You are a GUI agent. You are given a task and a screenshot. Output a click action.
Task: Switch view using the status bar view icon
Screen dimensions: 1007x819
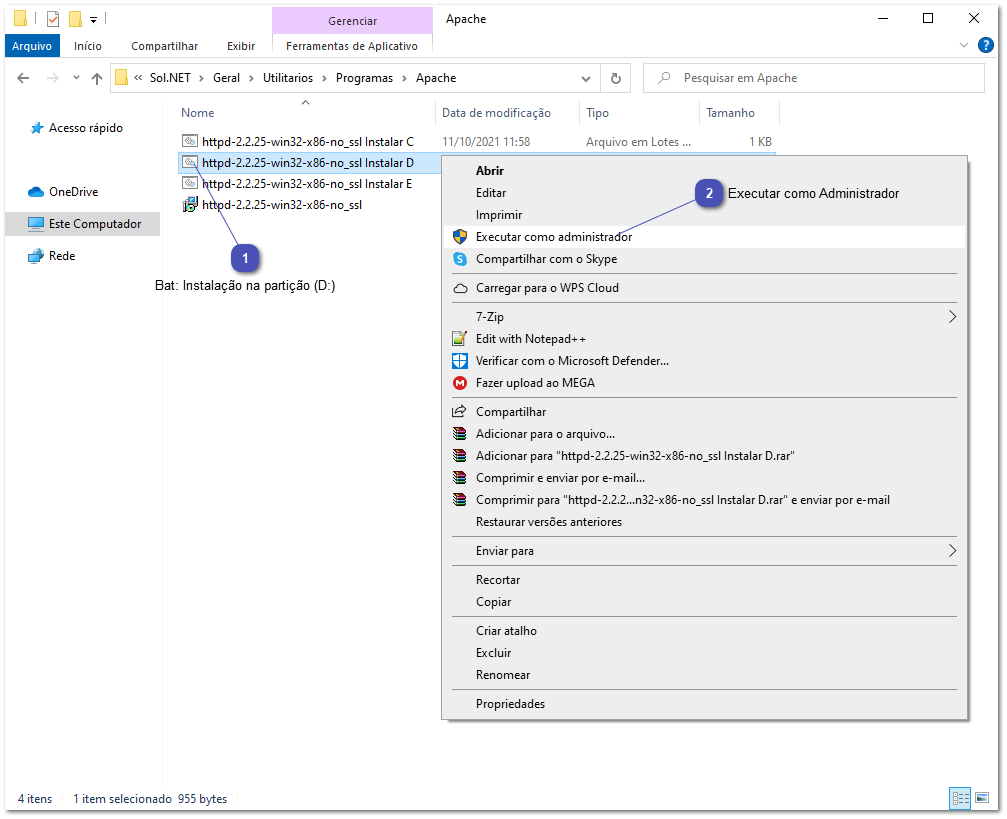tap(960, 798)
